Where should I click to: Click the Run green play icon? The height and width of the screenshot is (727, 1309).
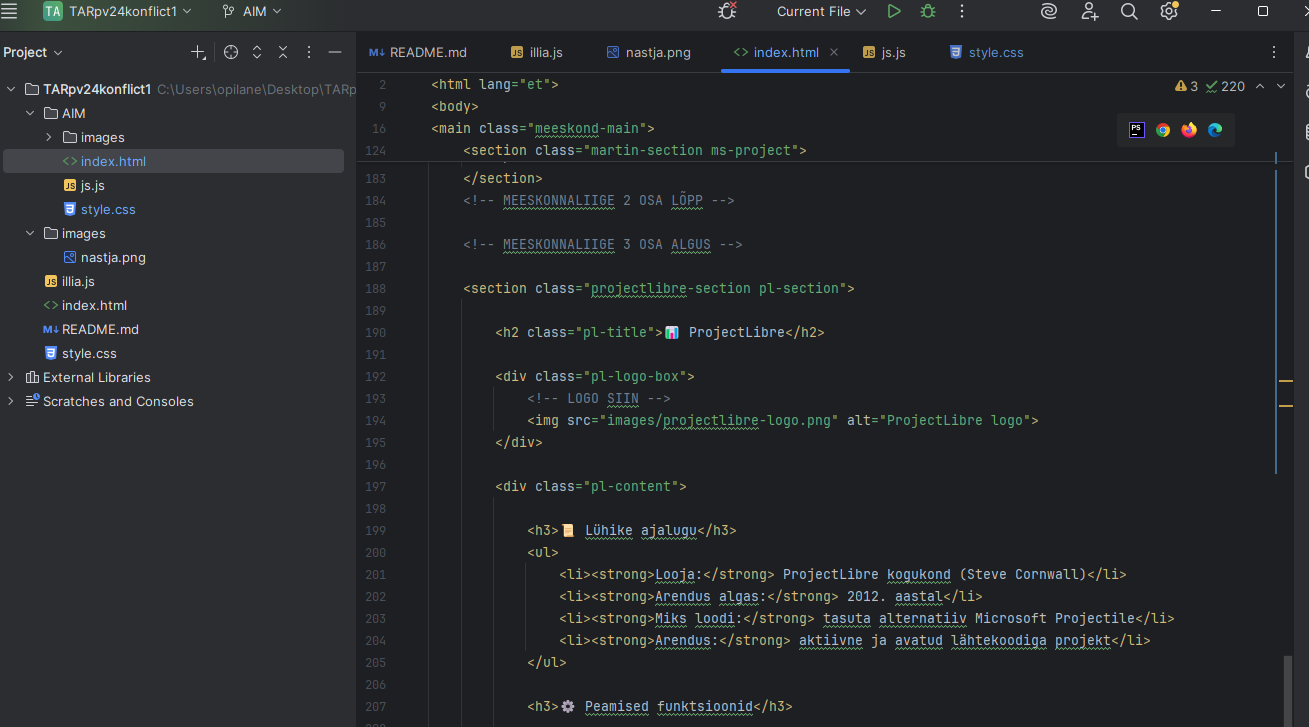894,12
